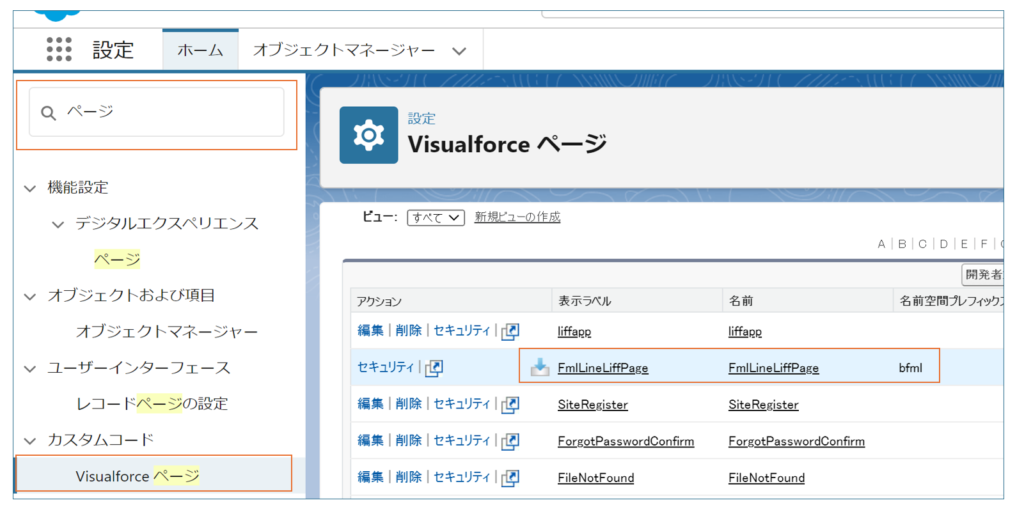Viewport: 1024px width, 514px height.
Task: Click セキュリティ link in FmlLineLiffPage row
Action: click(385, 367)
